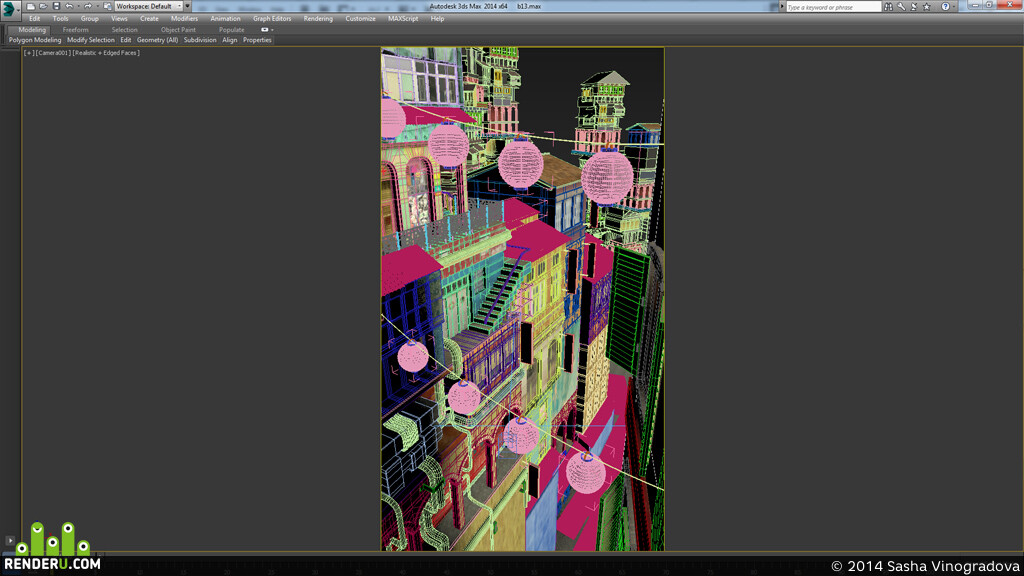Click the Undo arrow icon

coord(69,6)
